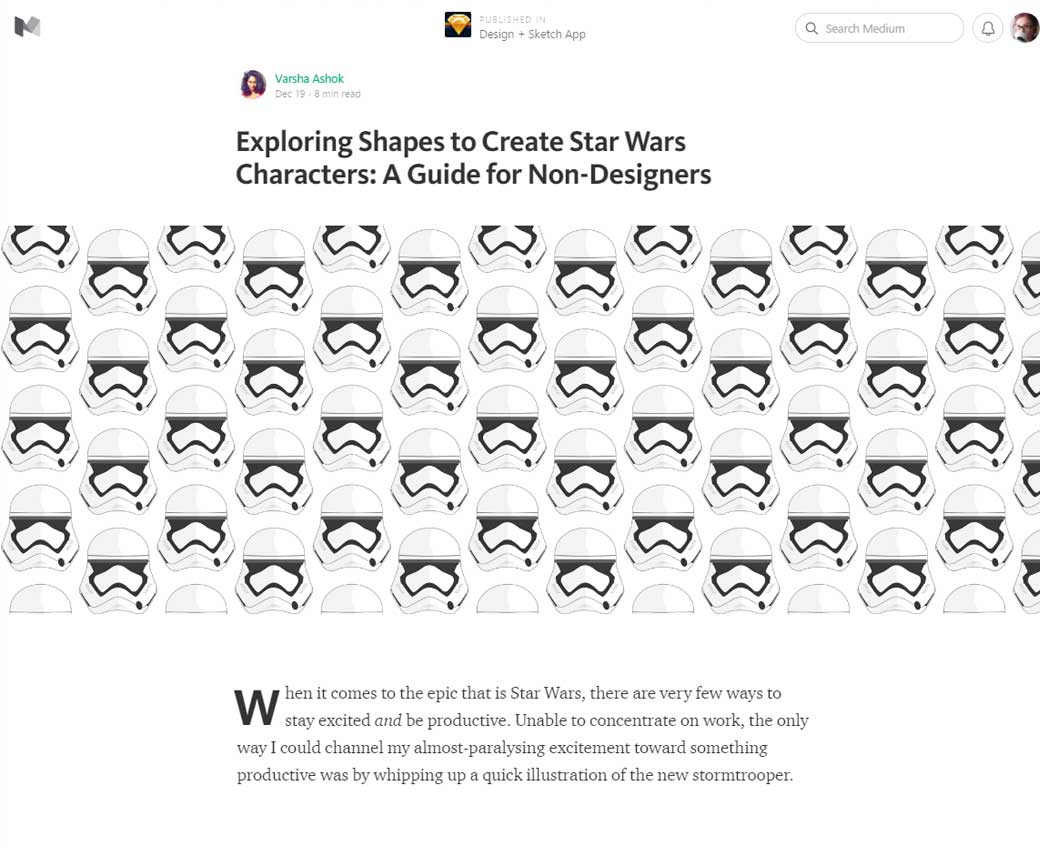Open the user profile avatar menu

coord(1025,28)
